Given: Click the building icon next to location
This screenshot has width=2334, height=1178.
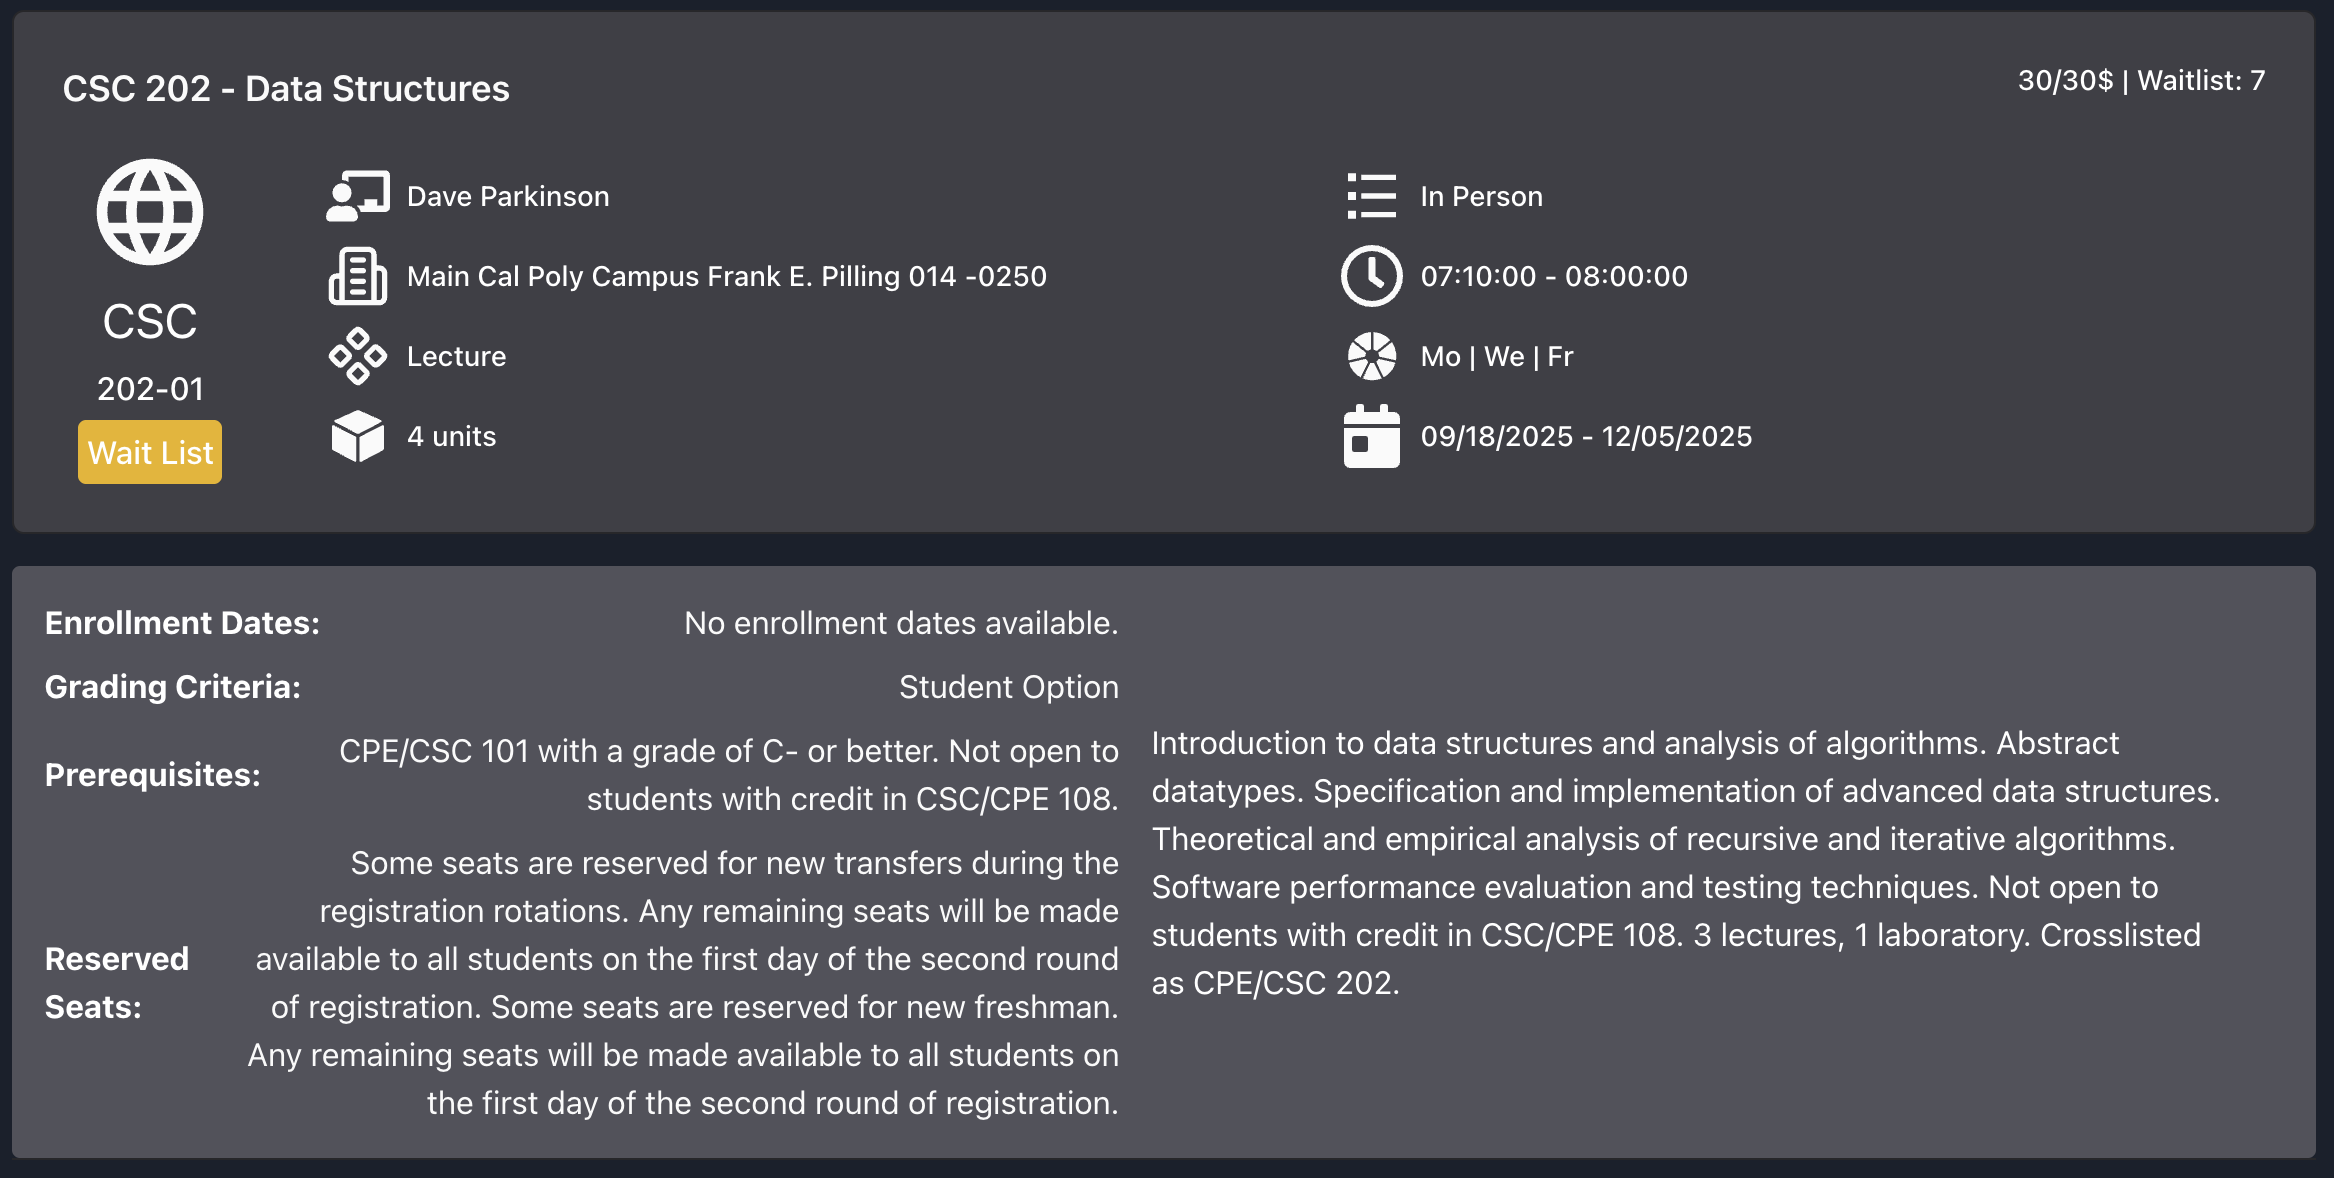Looking at the screenshot, I should point(357,276).
